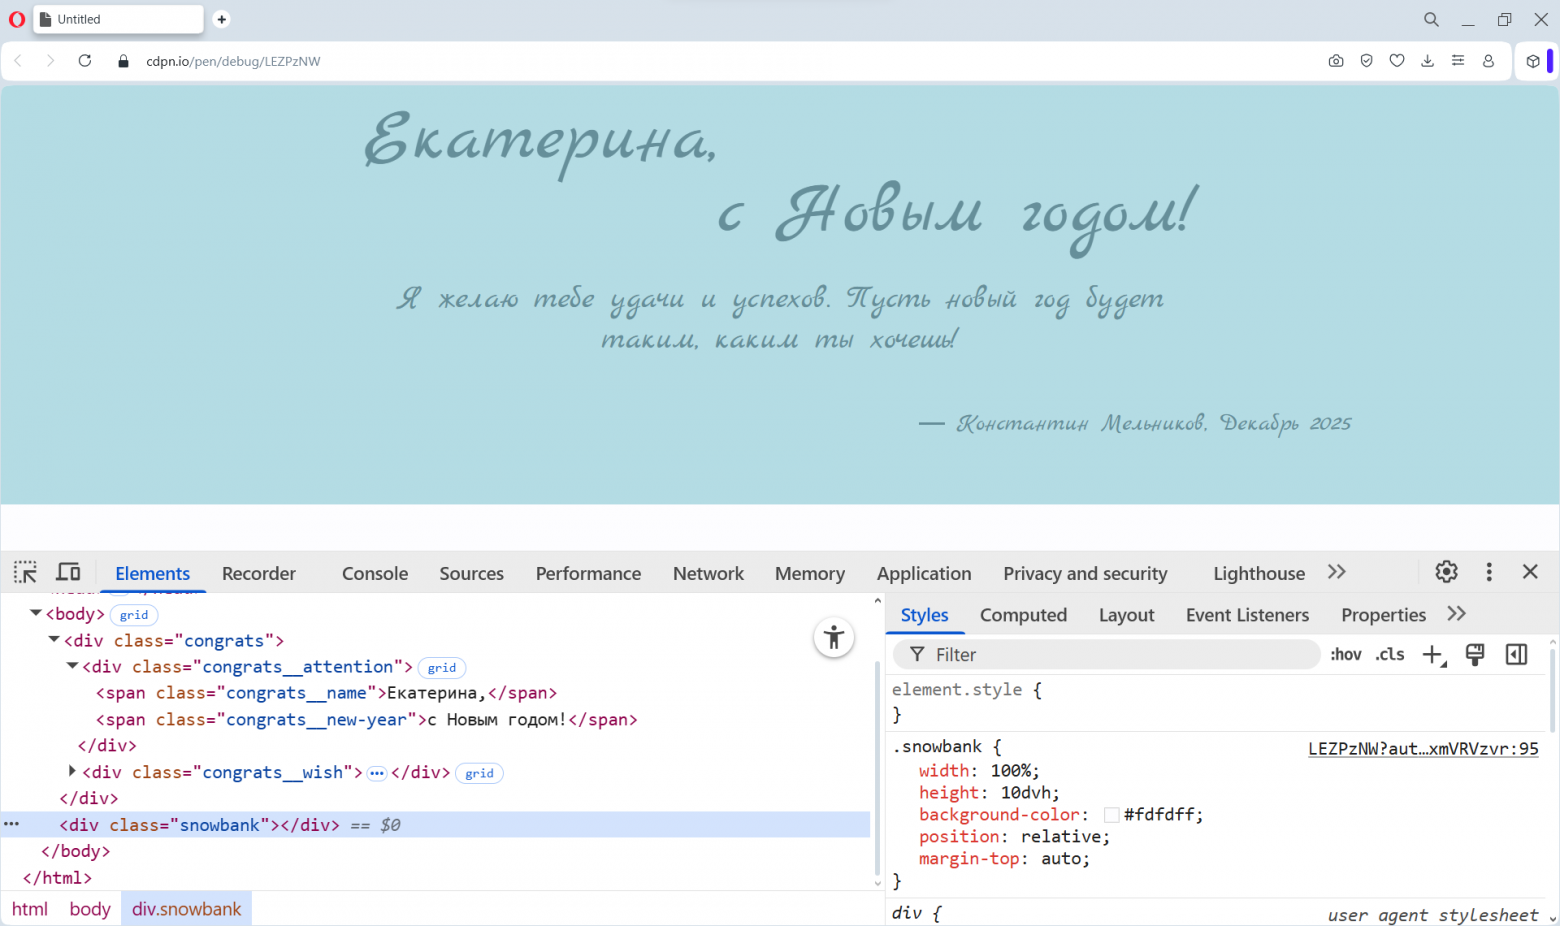Open the Computed styles tab

1023,615
